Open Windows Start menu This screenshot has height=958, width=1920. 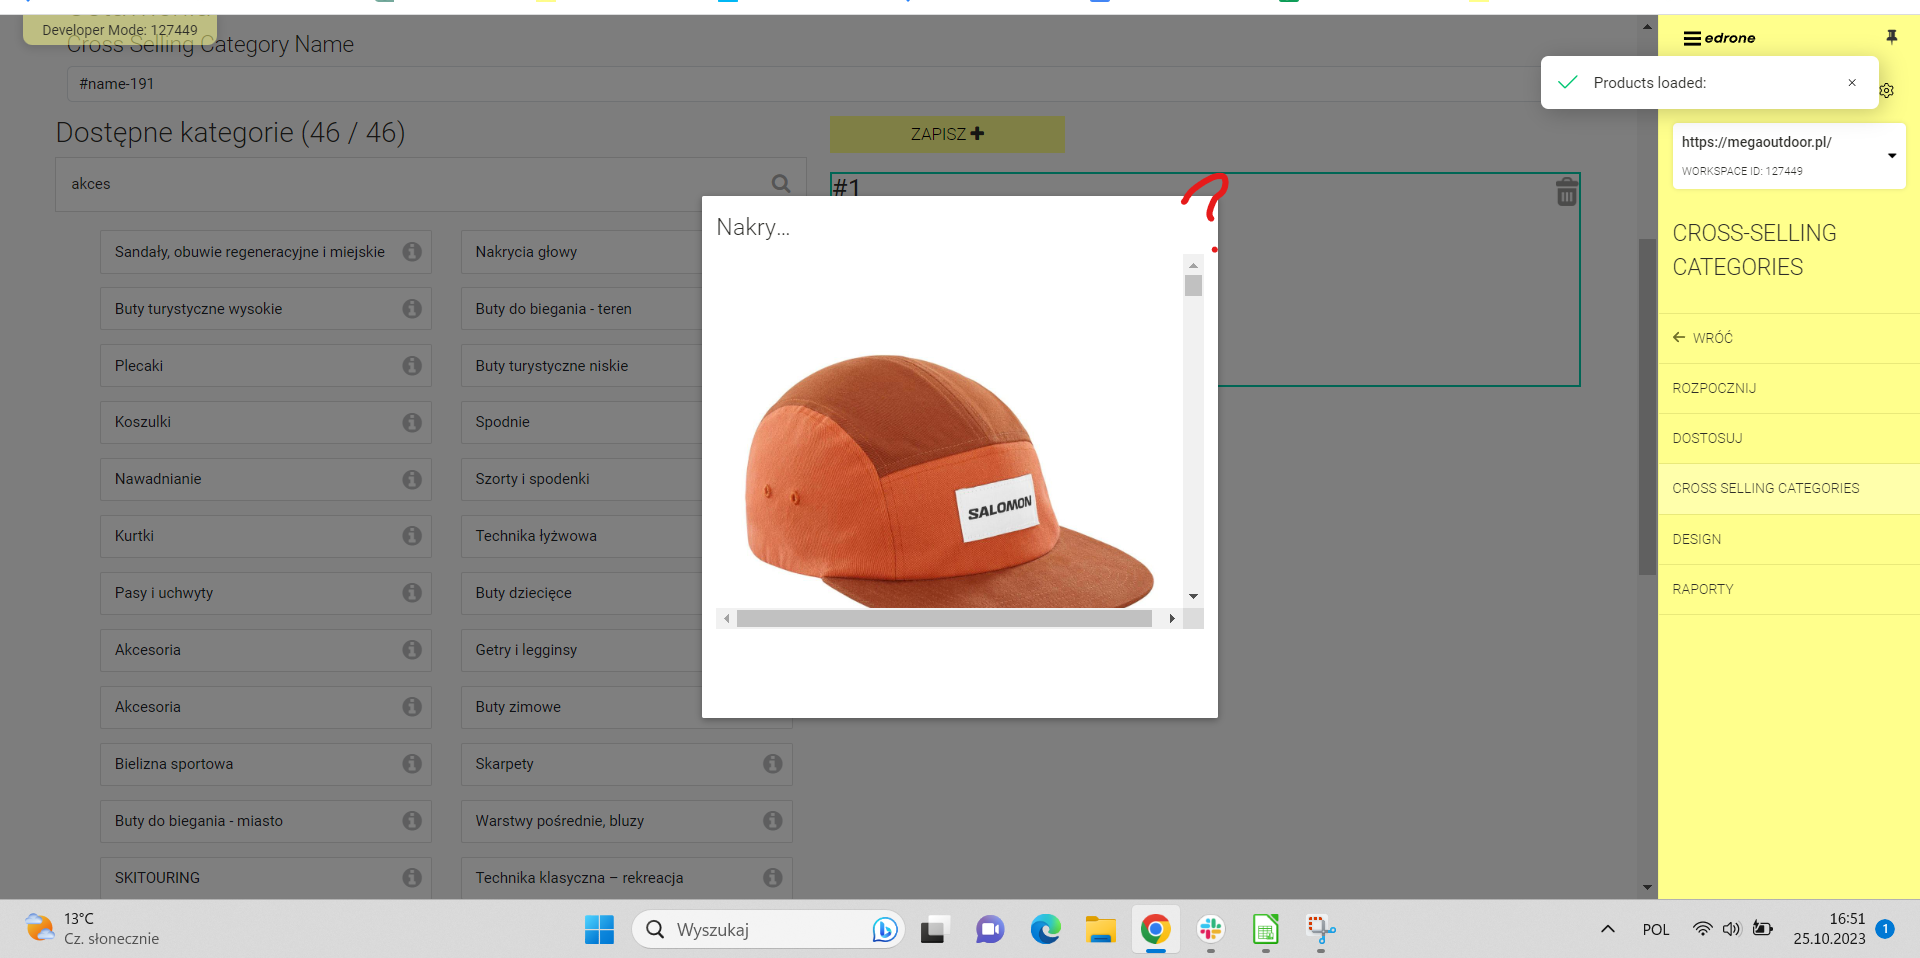click(599, 930)
